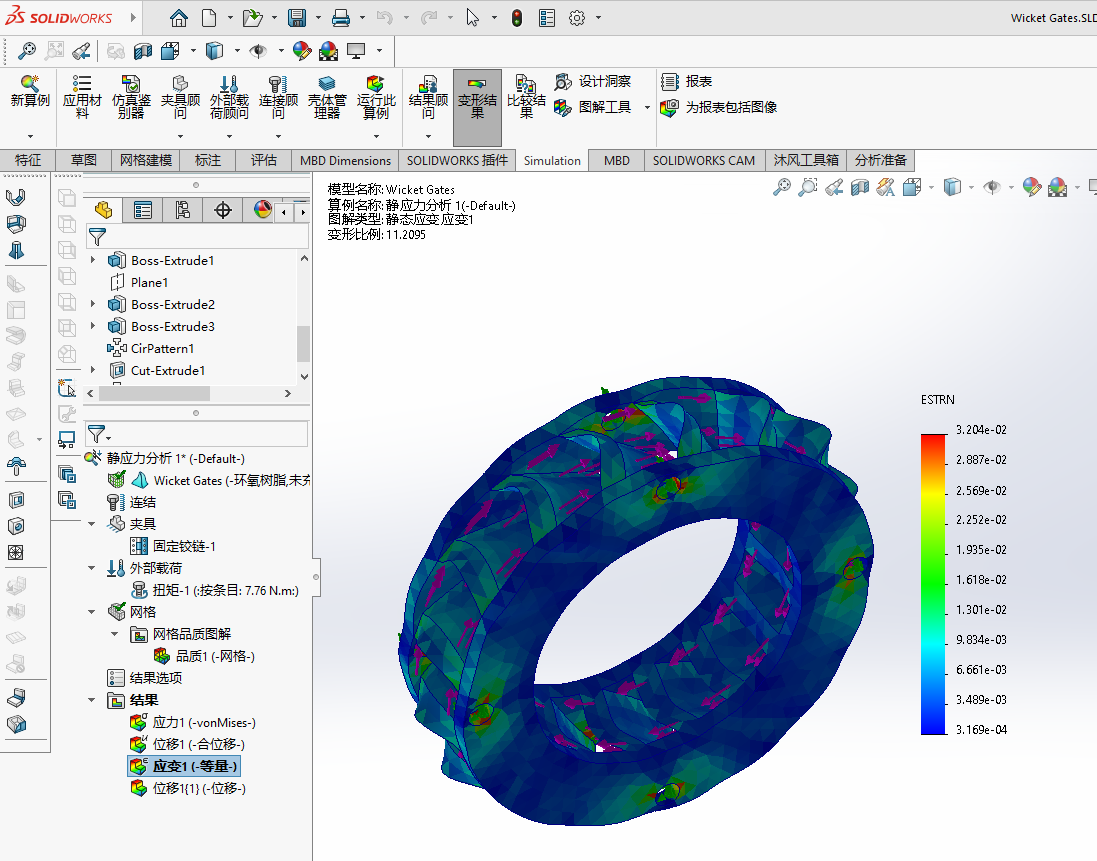Open the Options gear icon
The height and width of the screenshot is (861, 1097).
tap(576, 18)
